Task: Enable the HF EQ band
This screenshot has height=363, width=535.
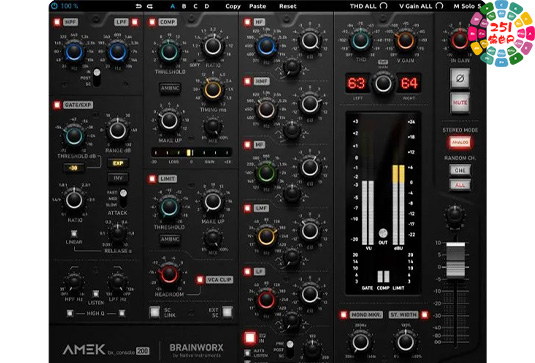Action: (247, 22)
